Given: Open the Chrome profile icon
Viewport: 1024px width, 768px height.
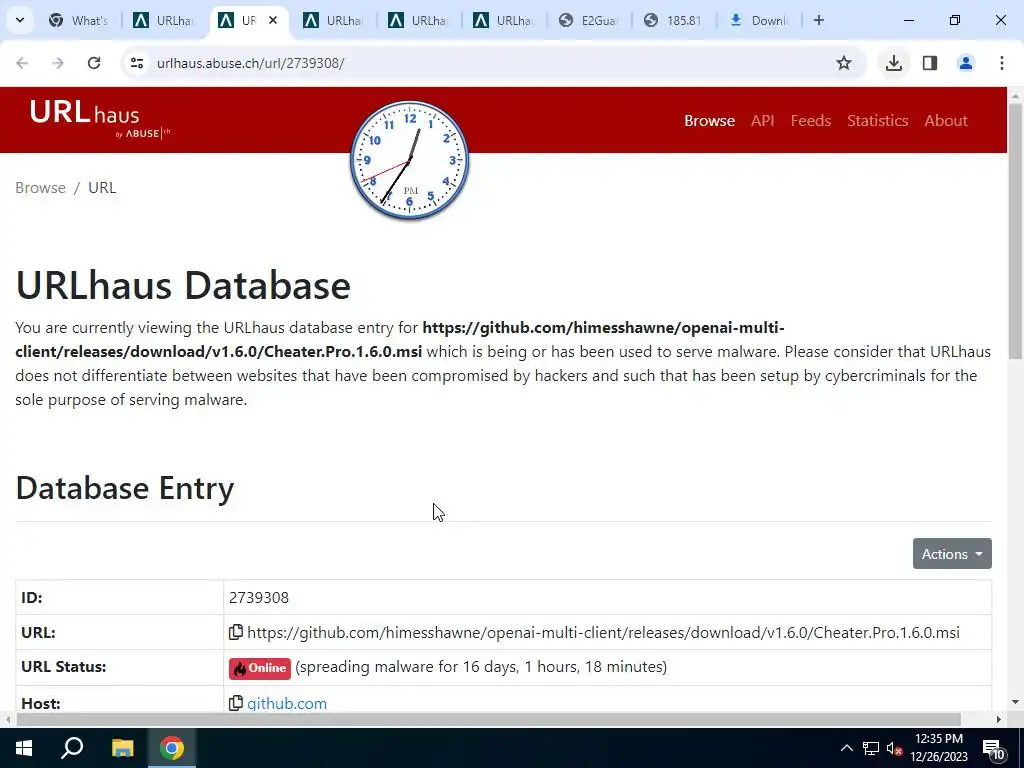Looking at the screenshot, I should (x=966, y=63).
